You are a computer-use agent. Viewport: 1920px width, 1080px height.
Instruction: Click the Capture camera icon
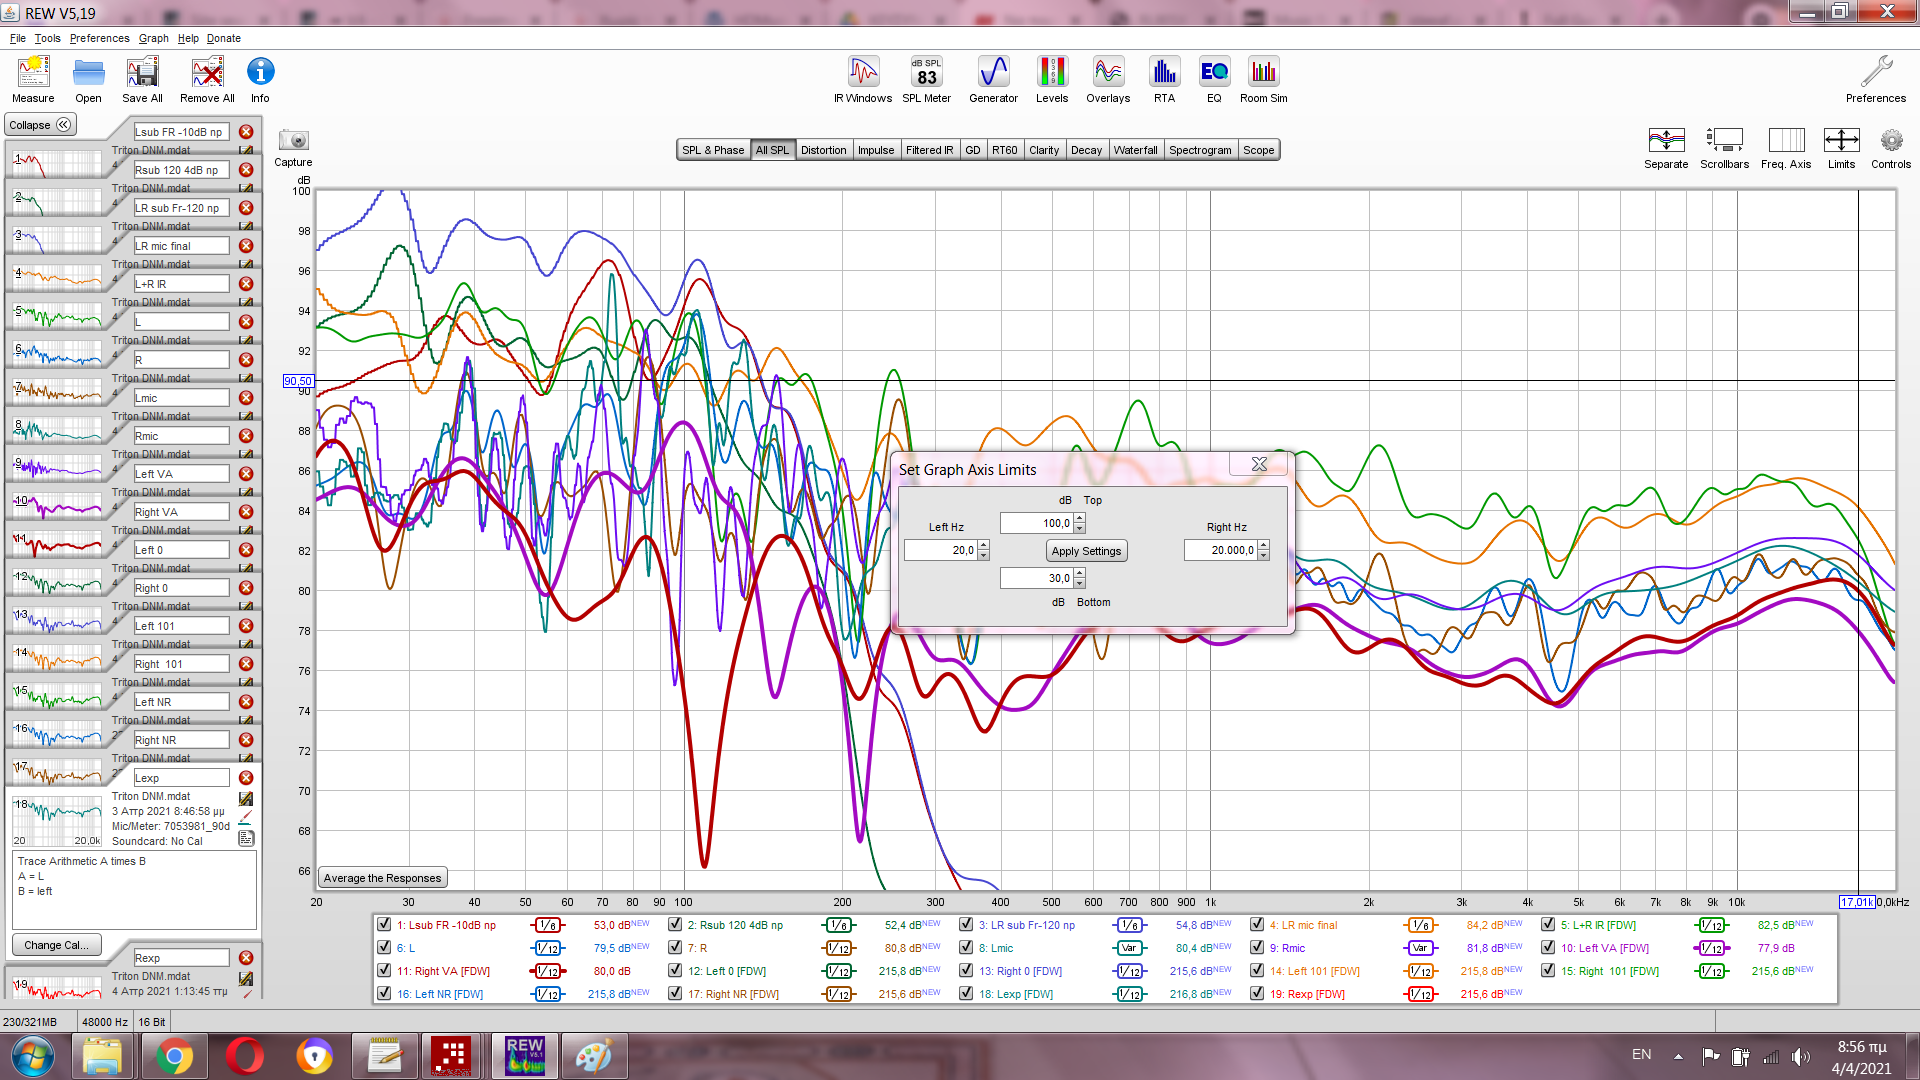click(293, 141)
